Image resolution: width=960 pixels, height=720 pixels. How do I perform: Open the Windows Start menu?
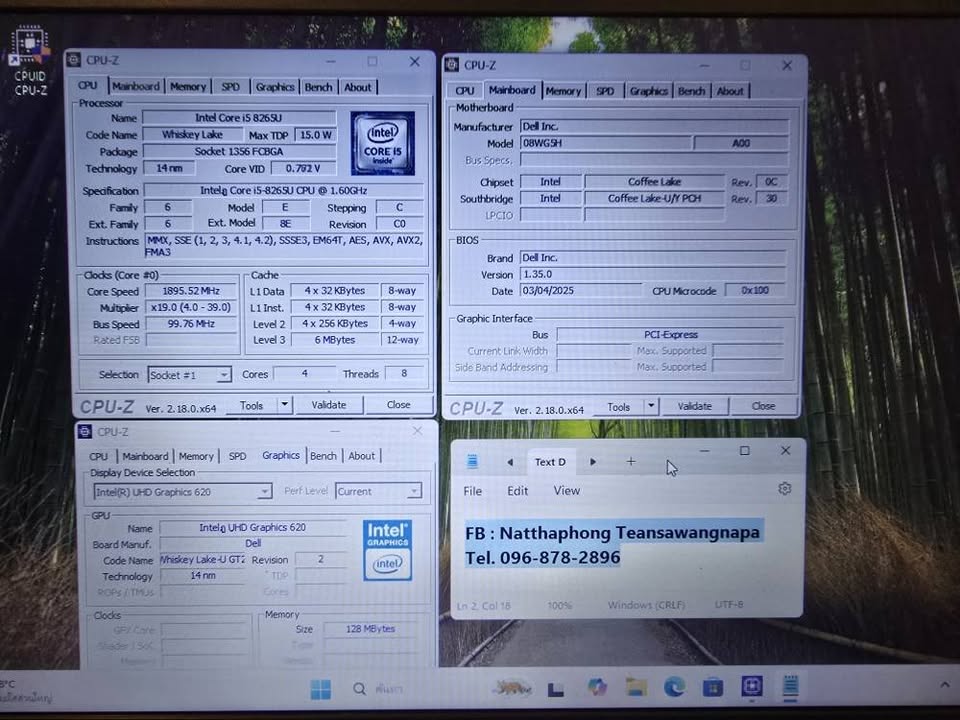tap(320, 689)
